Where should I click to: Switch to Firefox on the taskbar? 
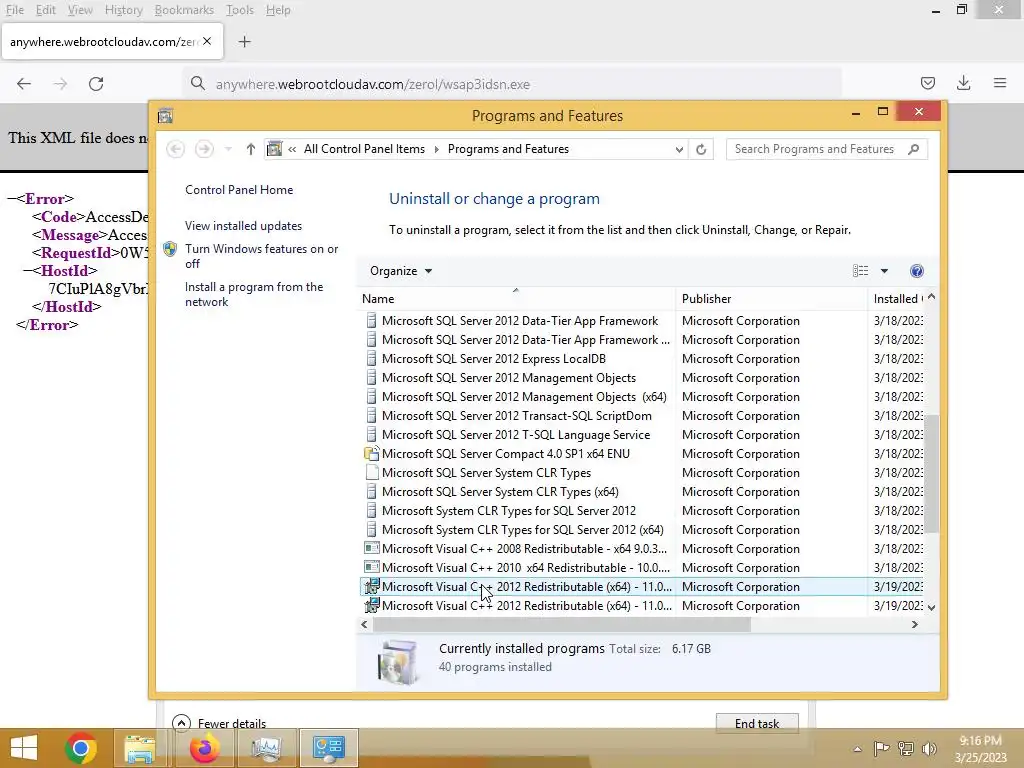coord(205,748)
